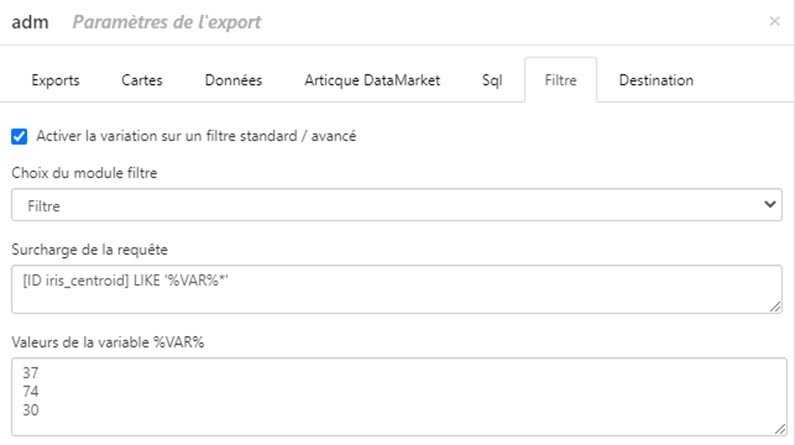The height and width of the screenshot is (445, 795).
Task: Select the Données tab
Action: [233, 80]
